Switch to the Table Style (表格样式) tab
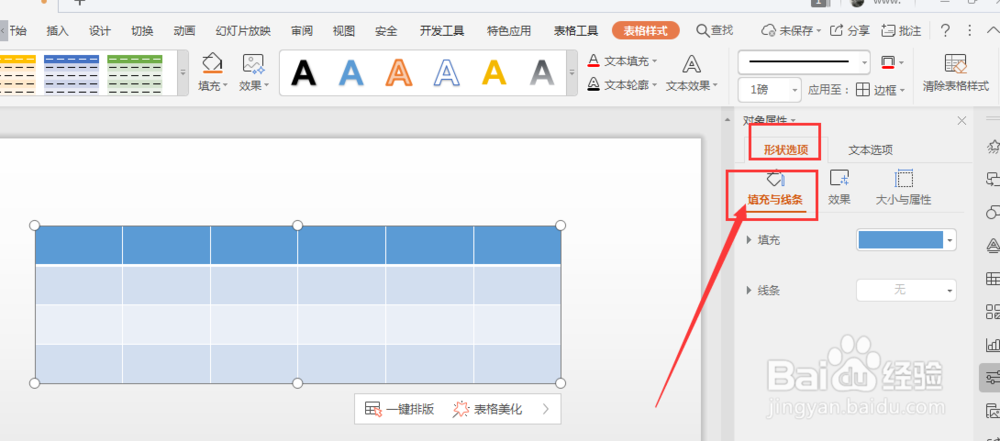Screen dimensions: 1000x441 (x=645, y=31)
